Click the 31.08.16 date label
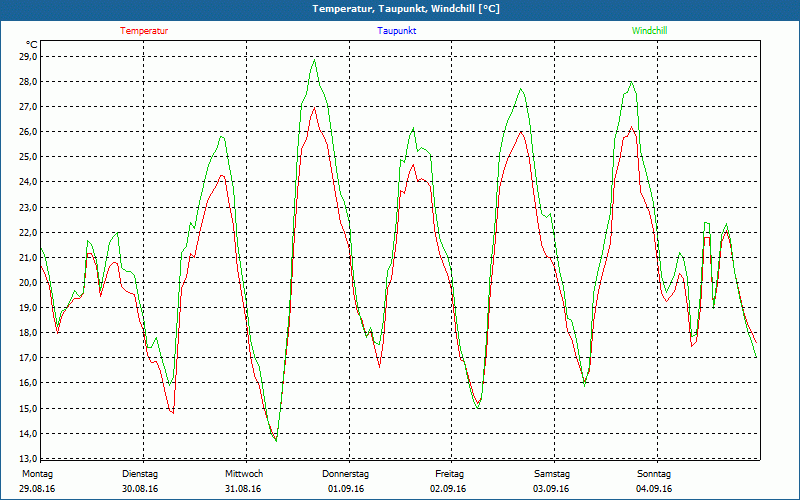 243,489
